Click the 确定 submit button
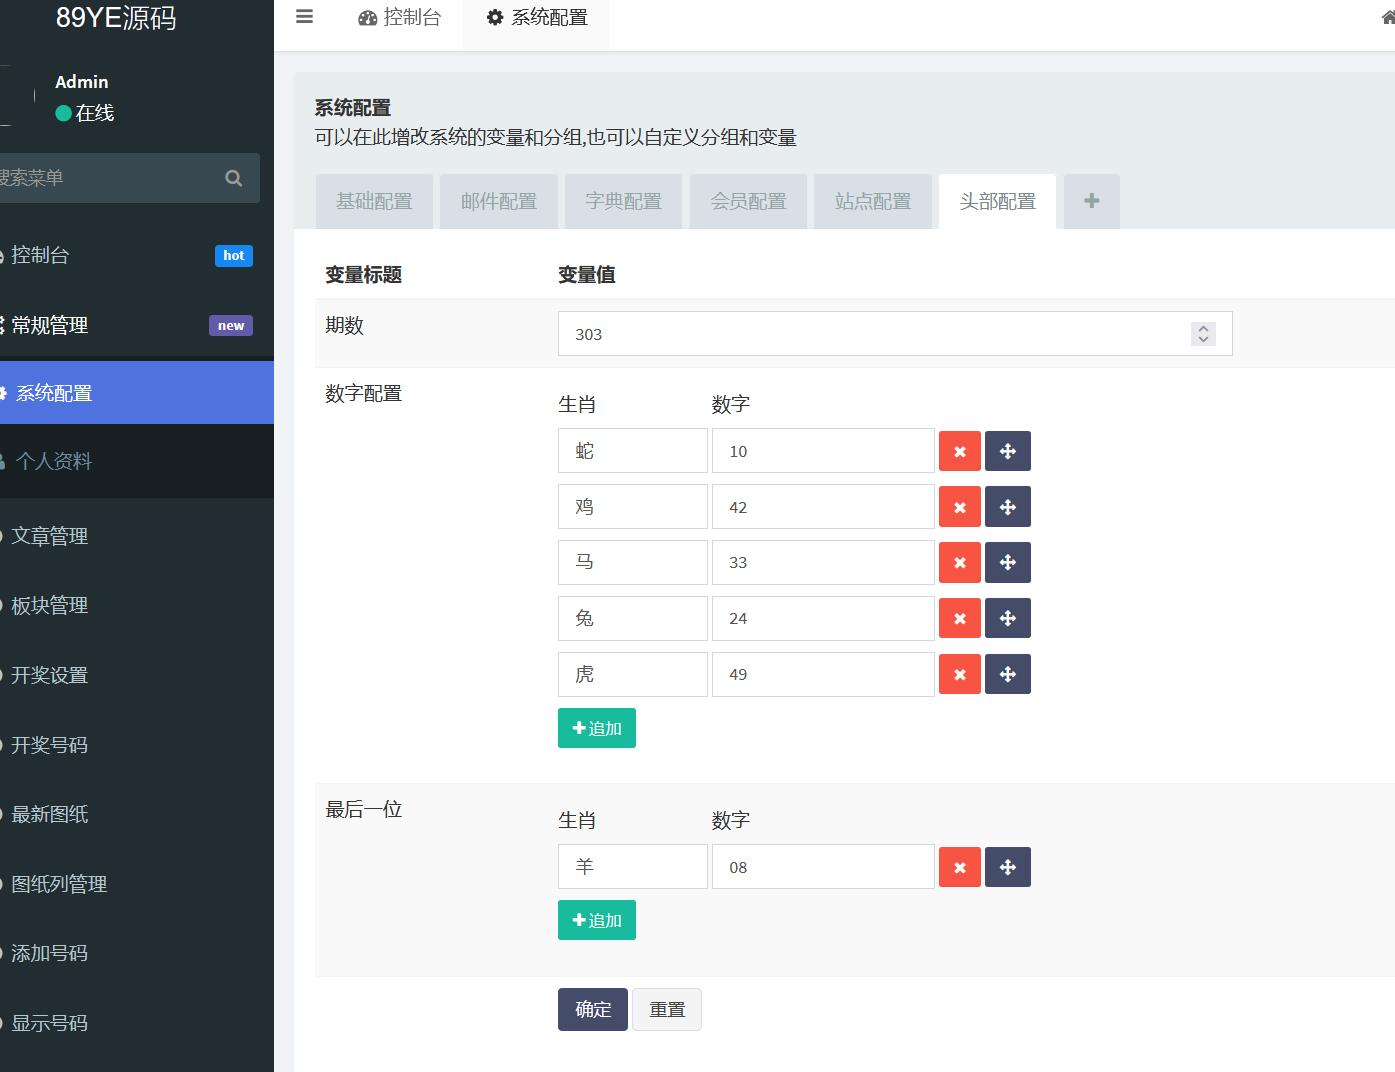Viewport: 1395px width, 1072px height. (x=592, y=1009)
